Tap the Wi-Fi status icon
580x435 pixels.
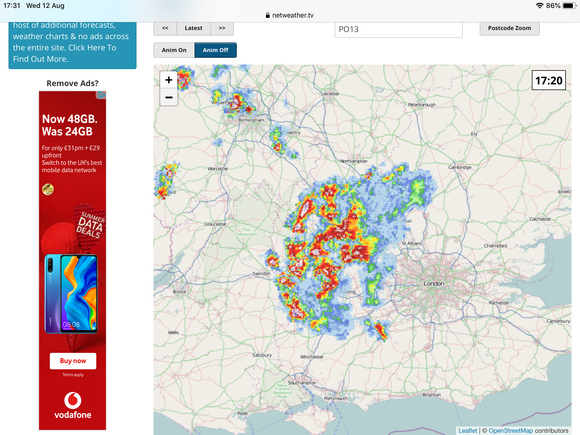coord(539,6)
